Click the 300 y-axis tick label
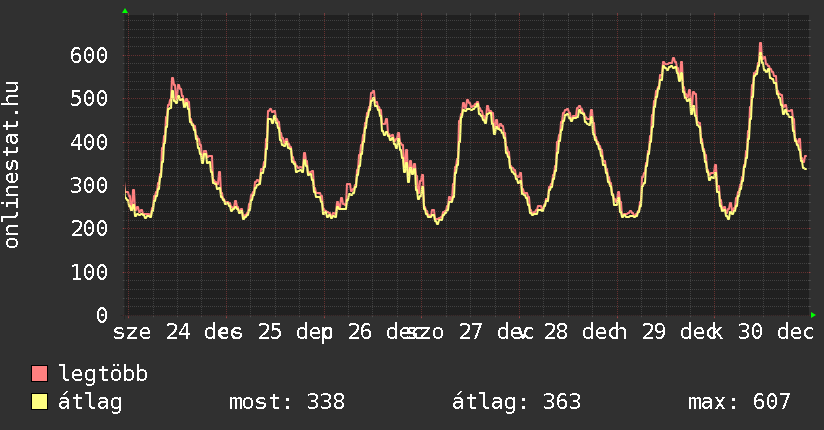The height and width of the screenshot is (430, 824). point(89,185)
